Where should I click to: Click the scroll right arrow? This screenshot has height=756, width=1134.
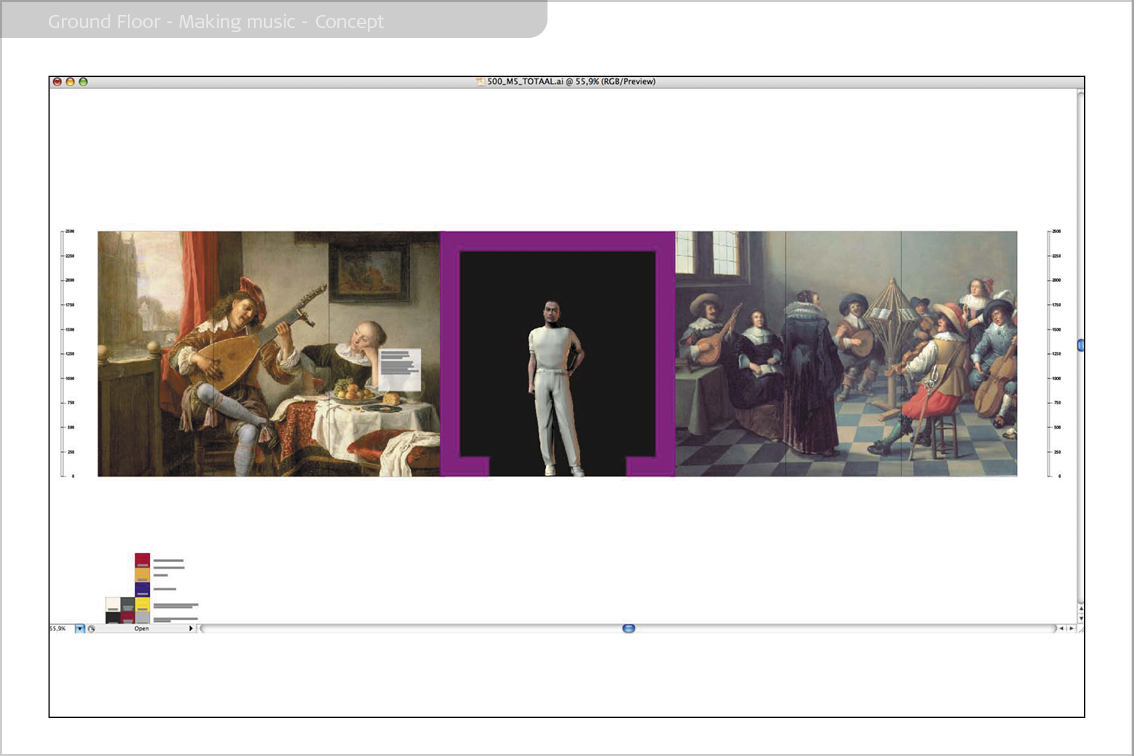pos(1072,629)
